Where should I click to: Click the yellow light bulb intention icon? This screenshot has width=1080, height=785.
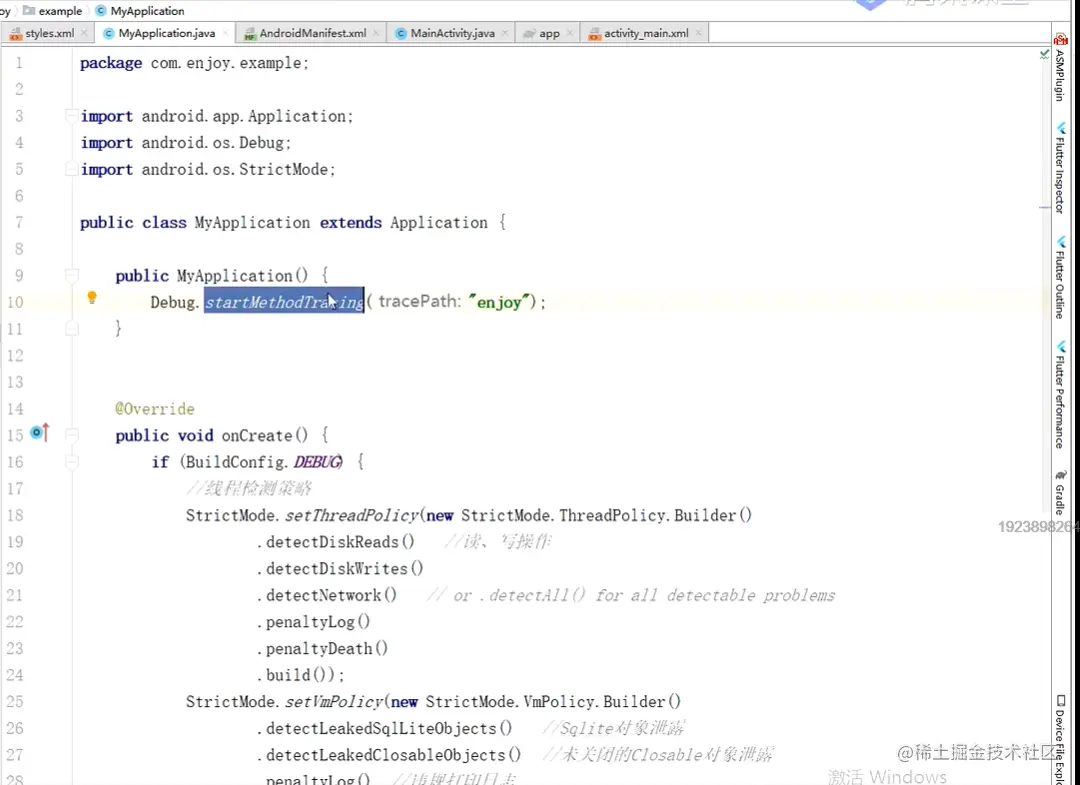pos(92,298)
